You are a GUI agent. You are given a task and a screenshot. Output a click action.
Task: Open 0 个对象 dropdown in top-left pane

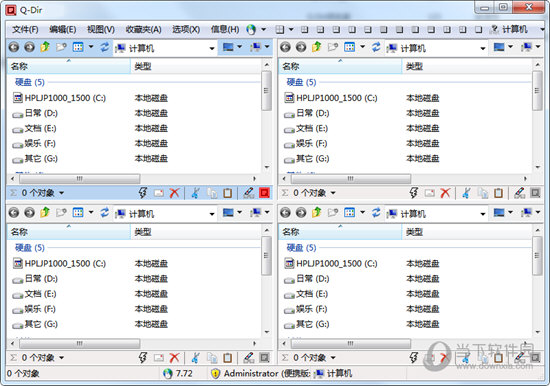62,193
